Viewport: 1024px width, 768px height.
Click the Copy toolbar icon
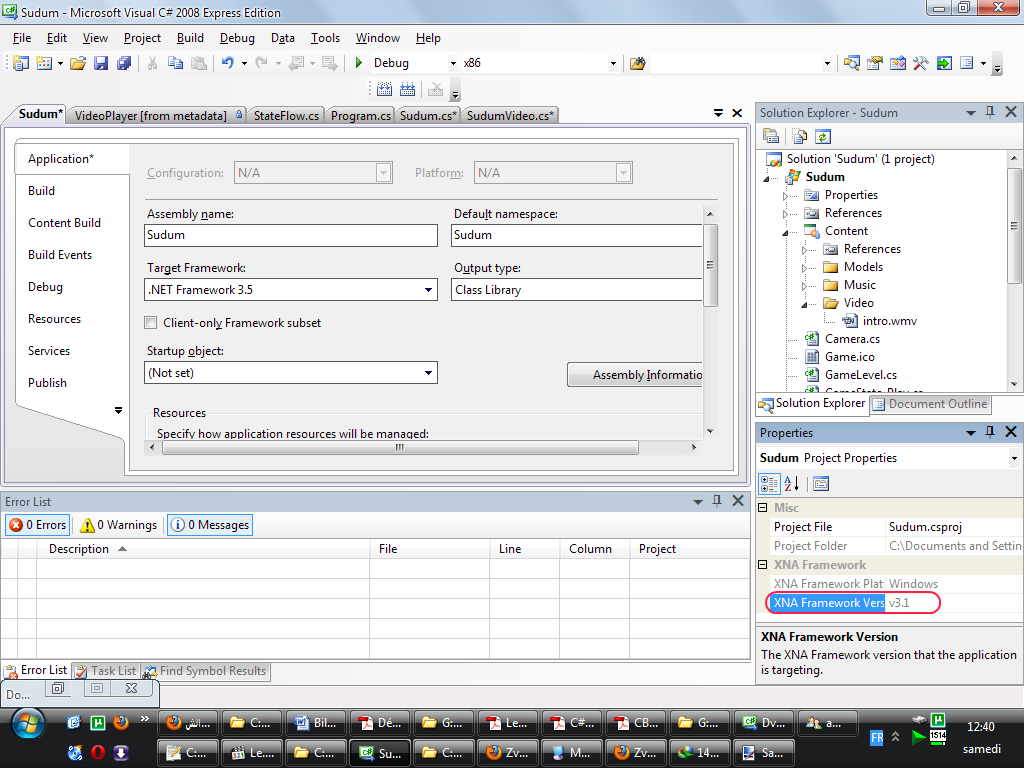tap(175, 63)
